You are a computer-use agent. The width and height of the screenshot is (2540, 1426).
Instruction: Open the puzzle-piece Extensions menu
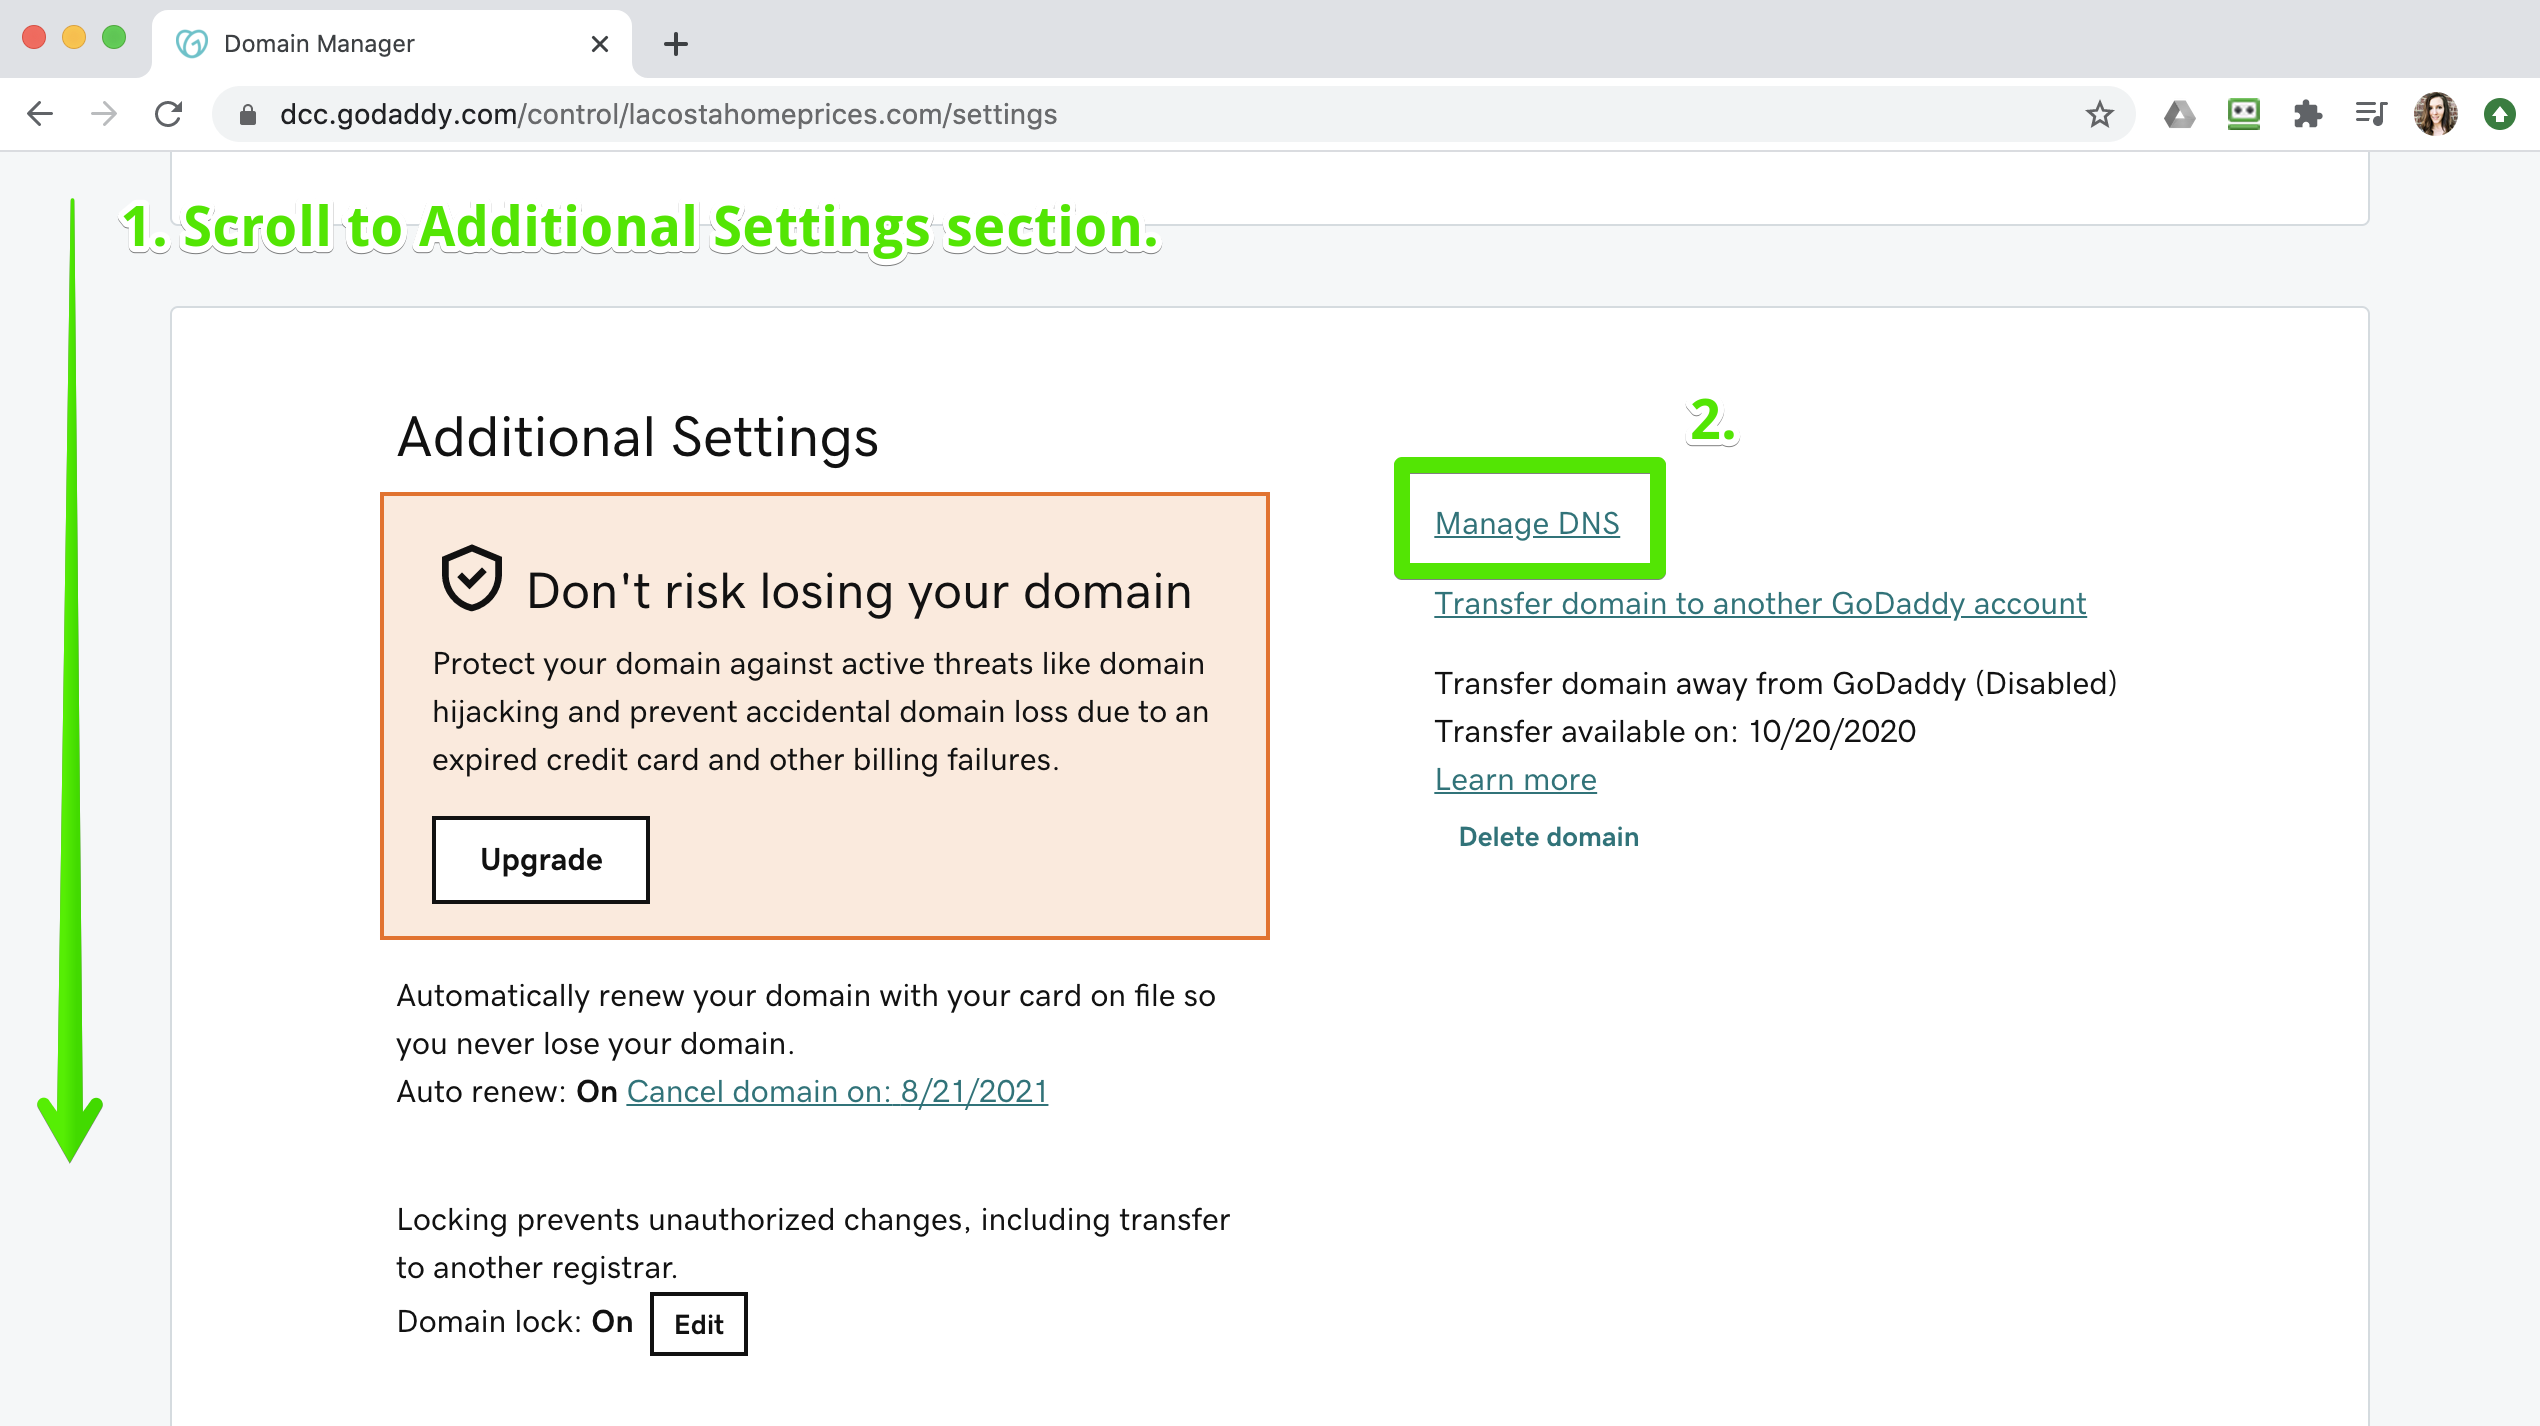click(x=2307, y=114)
